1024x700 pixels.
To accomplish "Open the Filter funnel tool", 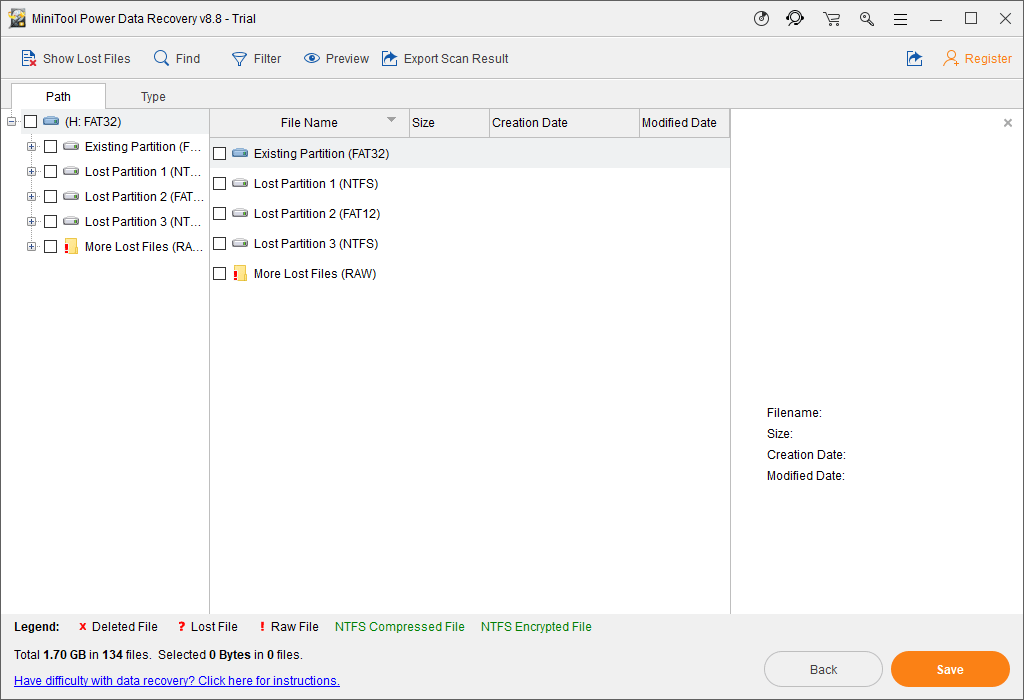I will [x=240, y=59].
